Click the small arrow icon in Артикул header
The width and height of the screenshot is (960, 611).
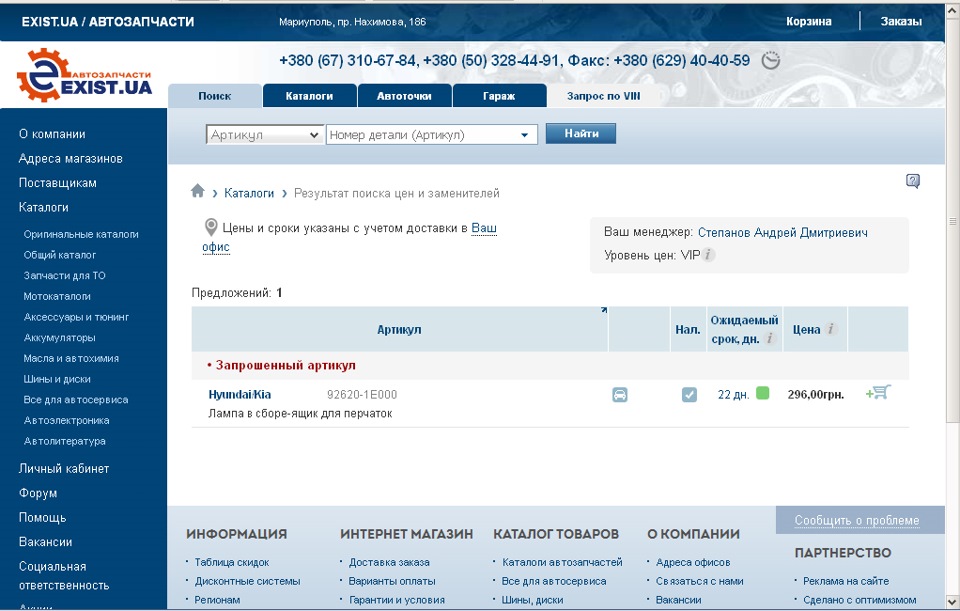604,310
